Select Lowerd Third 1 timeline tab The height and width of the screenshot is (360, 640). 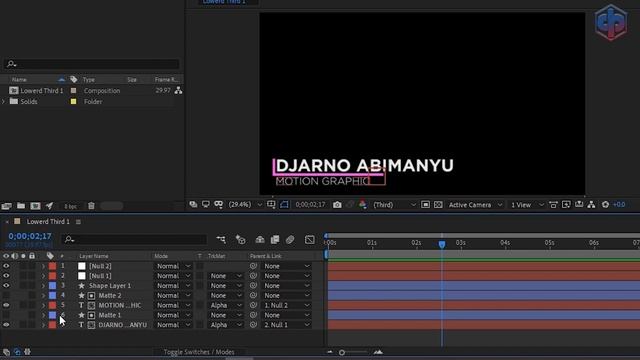click(48, 222)
